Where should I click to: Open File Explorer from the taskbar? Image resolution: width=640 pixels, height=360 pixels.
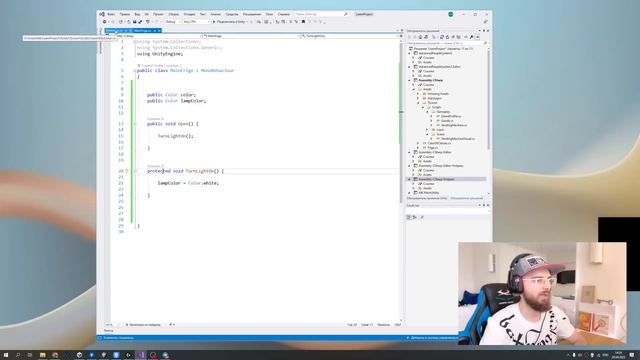(42, 355)
